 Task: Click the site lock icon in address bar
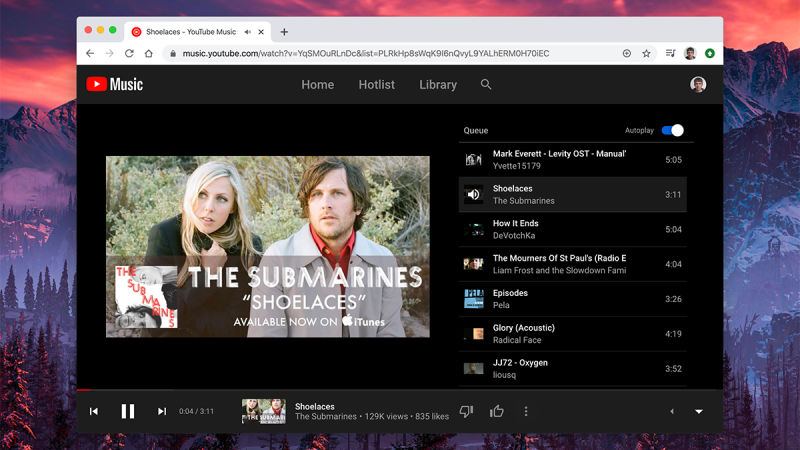(173, 53)
